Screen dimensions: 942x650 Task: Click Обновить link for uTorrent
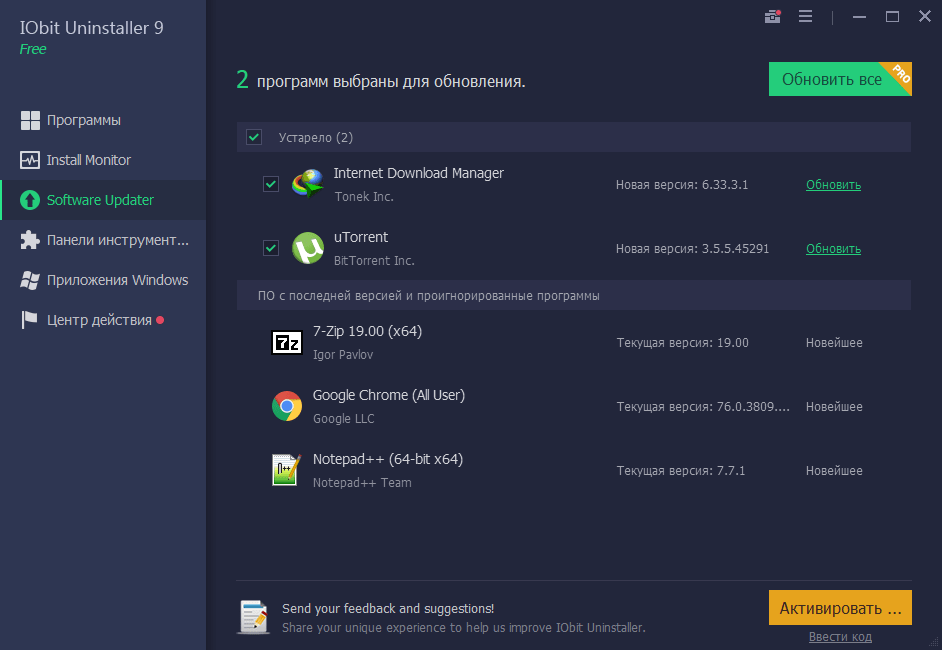point(833,249)
